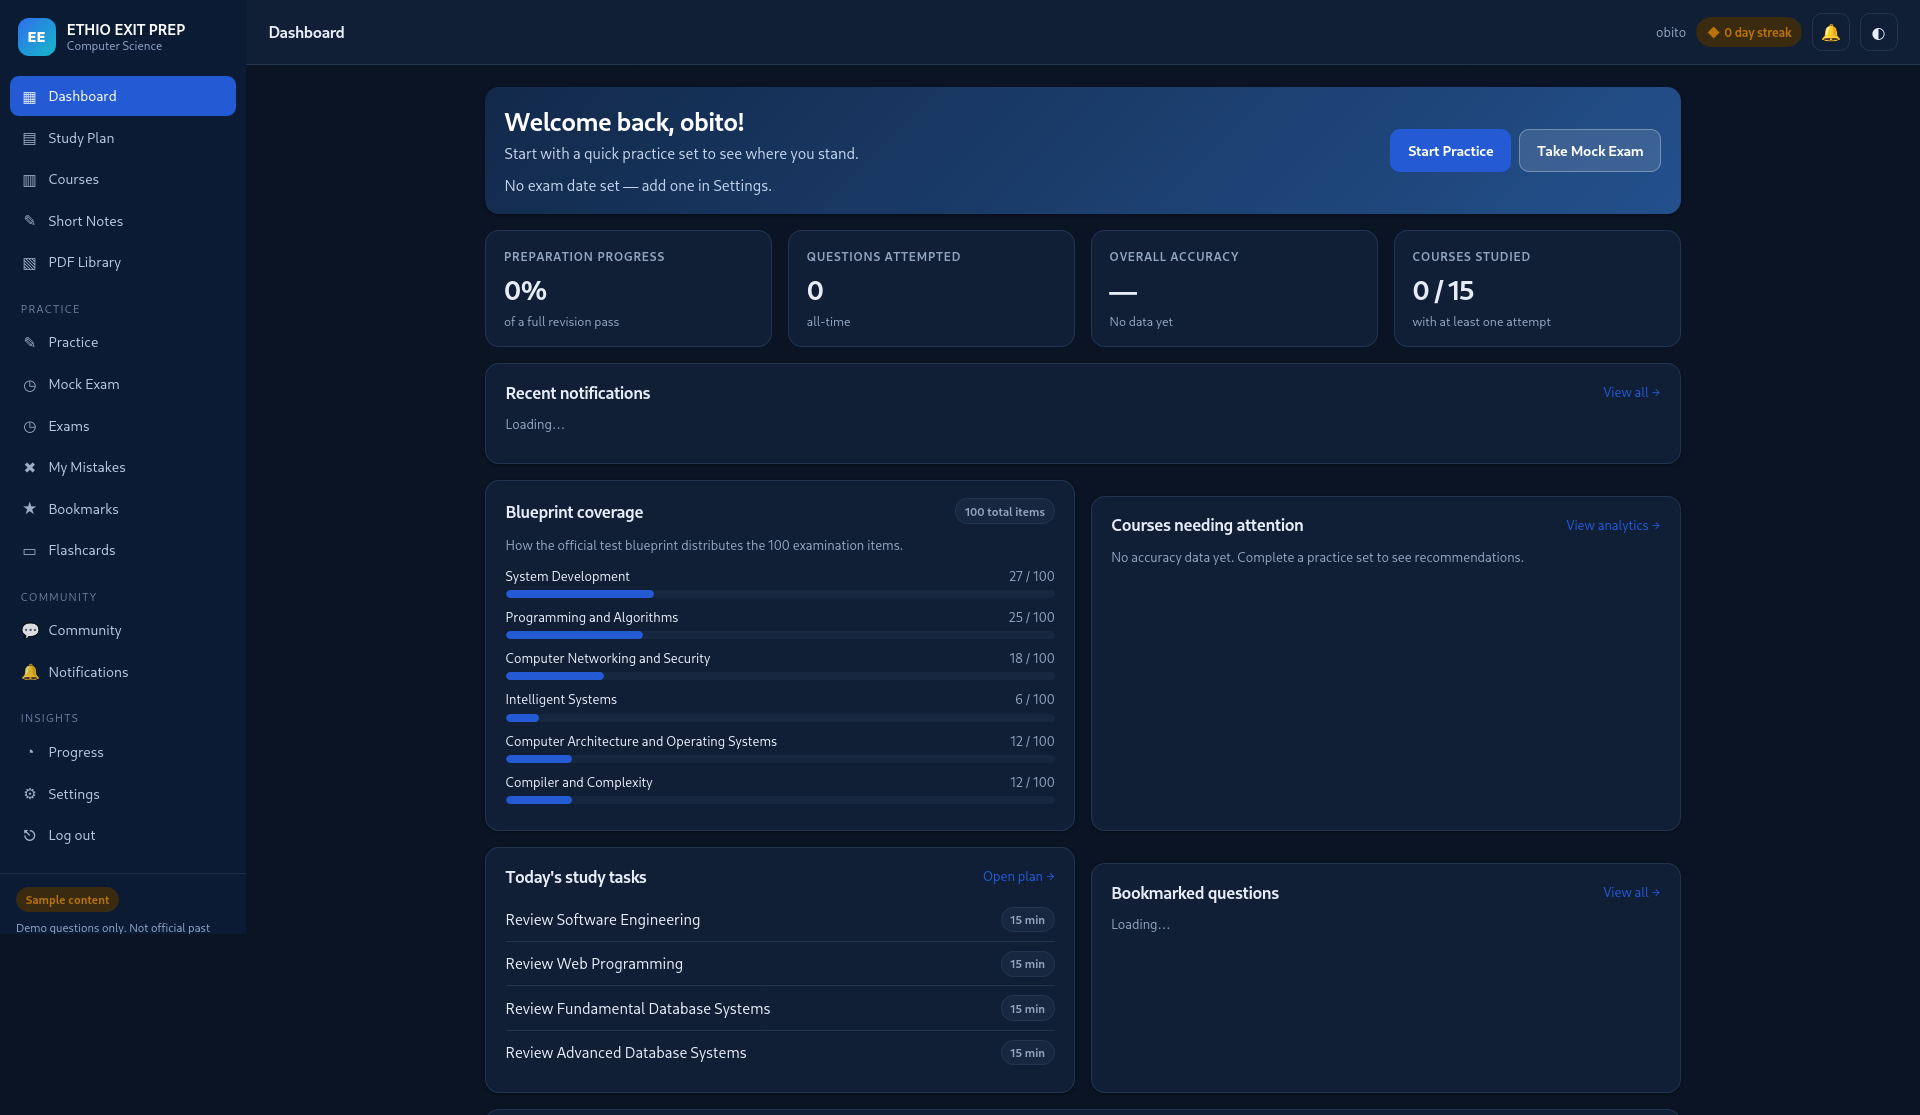Select the Review Software Engineering task

780,920
